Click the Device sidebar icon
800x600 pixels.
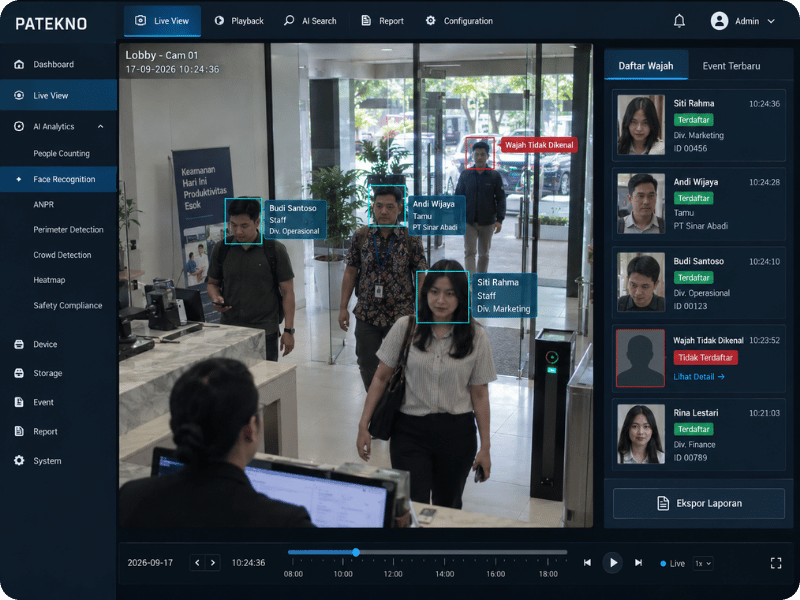[19, 344]
